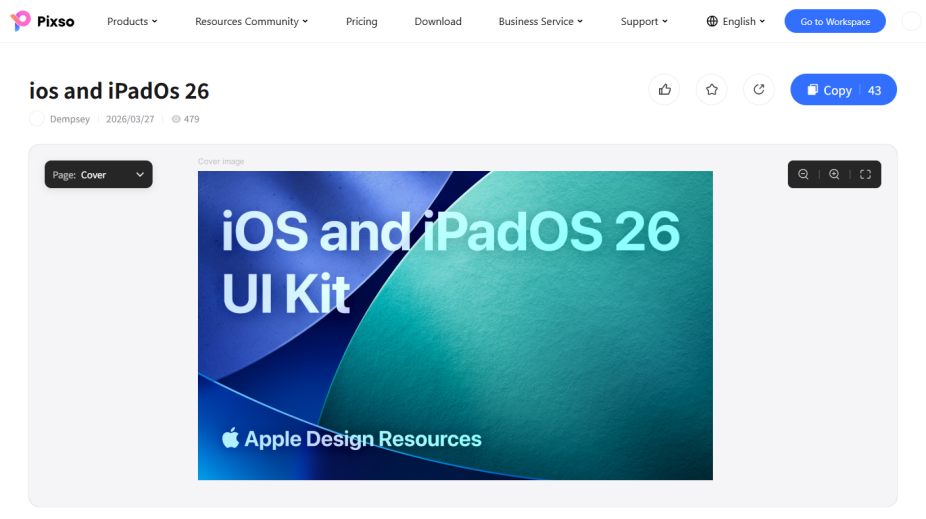This screenshot has height=519, width=926.
Task: Open the Download page
Action: coord(438,21)
